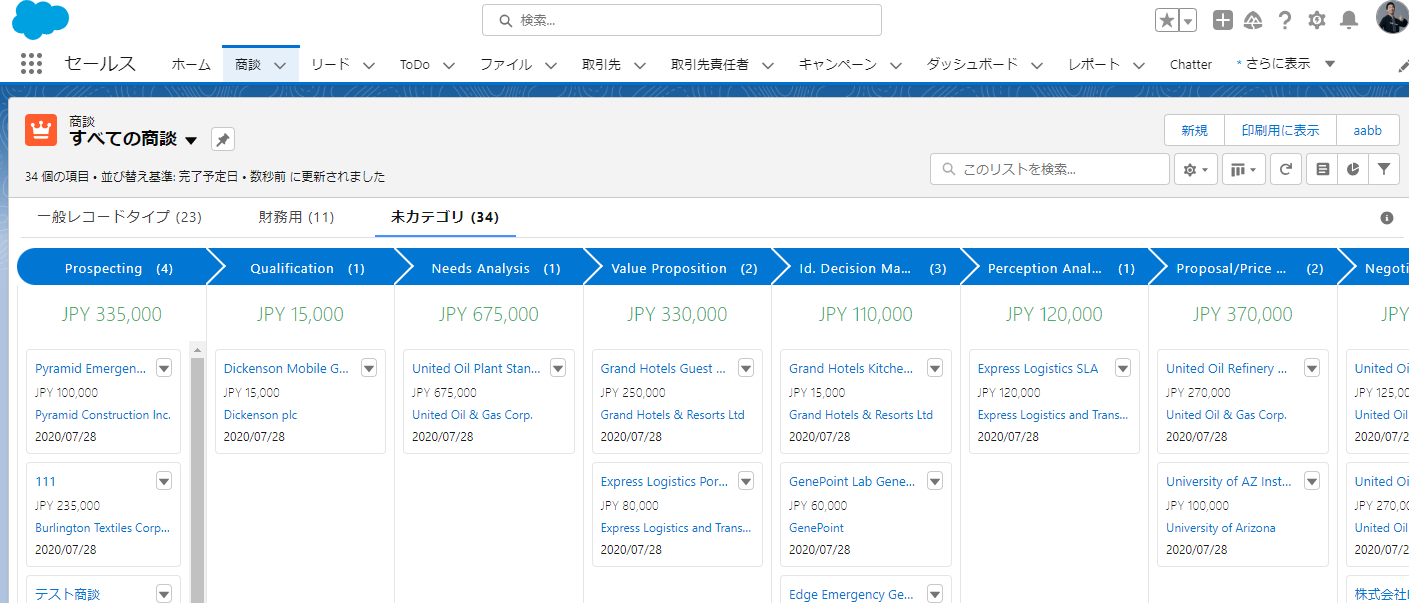Open the filters funnel panel
The image size is (1409, 603).
coord(1383,170)
